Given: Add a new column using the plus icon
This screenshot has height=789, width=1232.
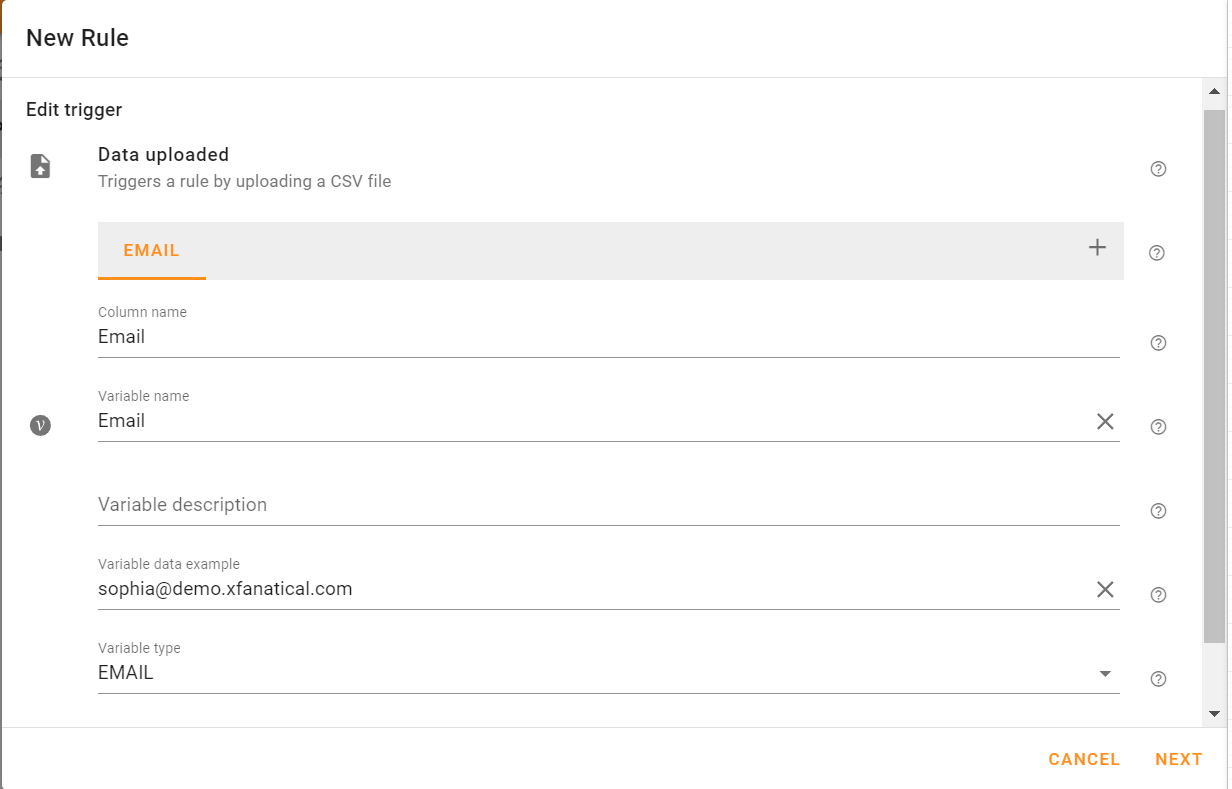Looking at the screenshot, I should click(1097, 247).
